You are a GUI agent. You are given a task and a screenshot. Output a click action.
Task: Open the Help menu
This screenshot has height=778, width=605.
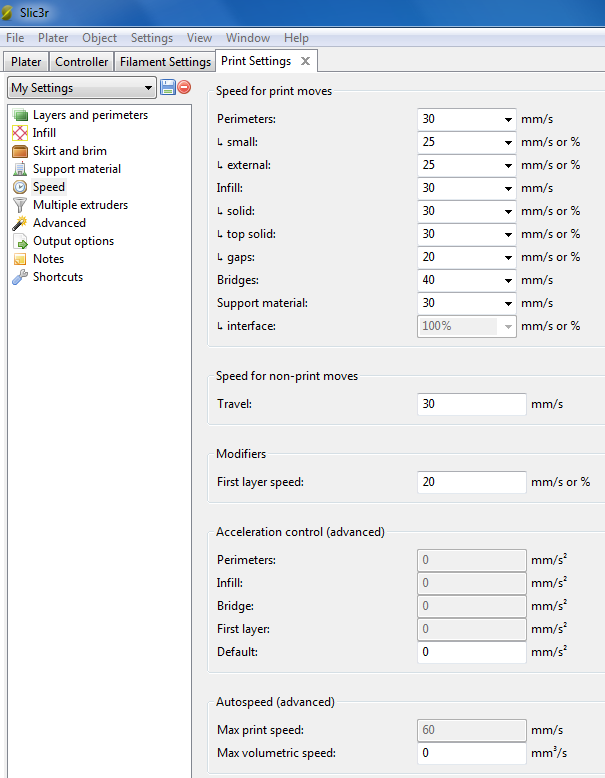click(296, 38)
